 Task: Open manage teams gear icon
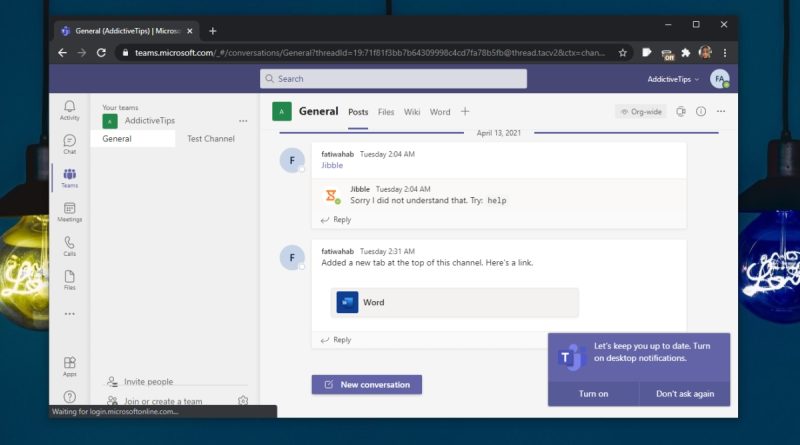click(243, 401)
